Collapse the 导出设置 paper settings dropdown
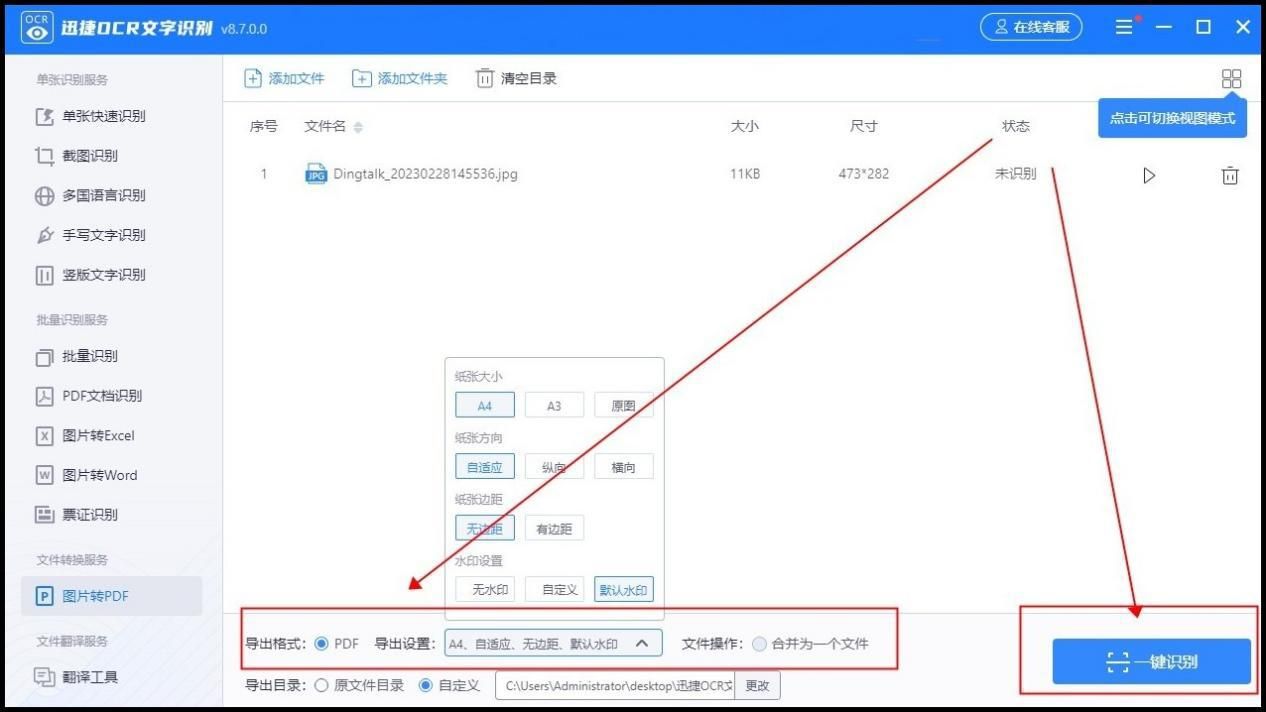The width and height of the screenshot is (1266, 712). (x=643, y=644)
